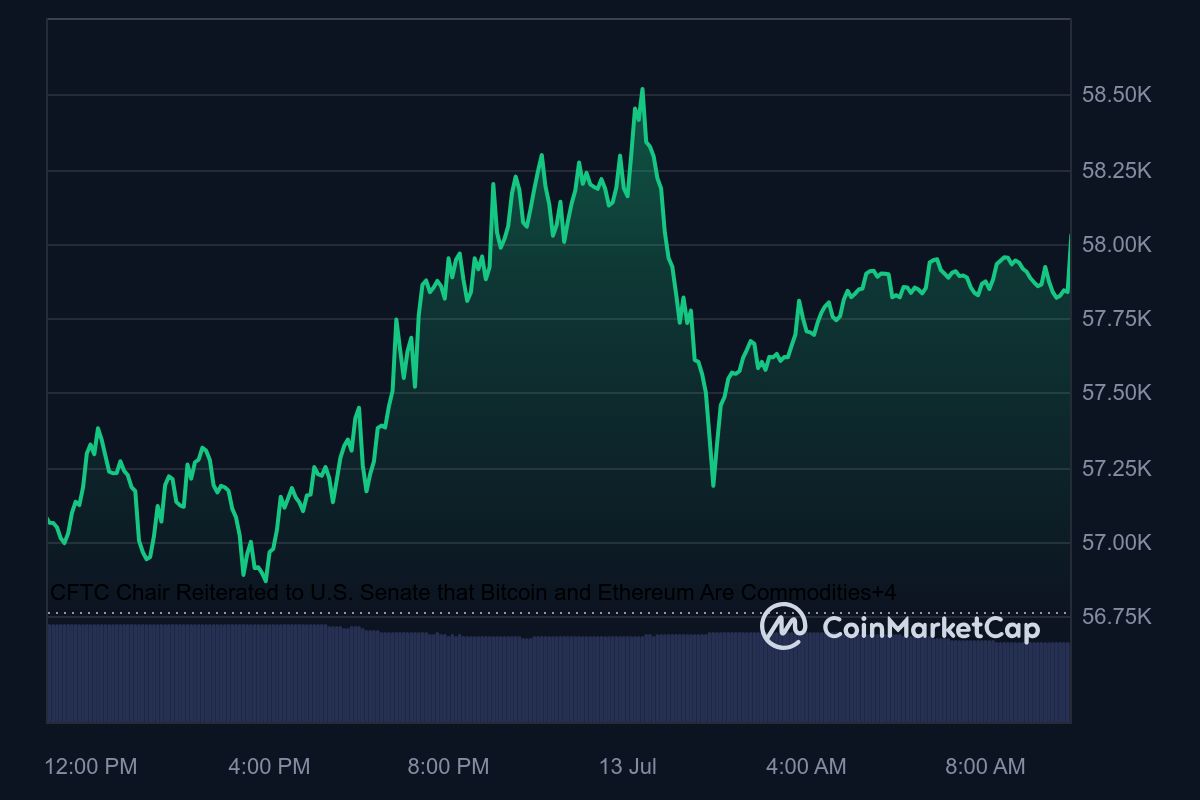
Task: Click the 58.00K price axis label
Action: (x=1116, y=245)
